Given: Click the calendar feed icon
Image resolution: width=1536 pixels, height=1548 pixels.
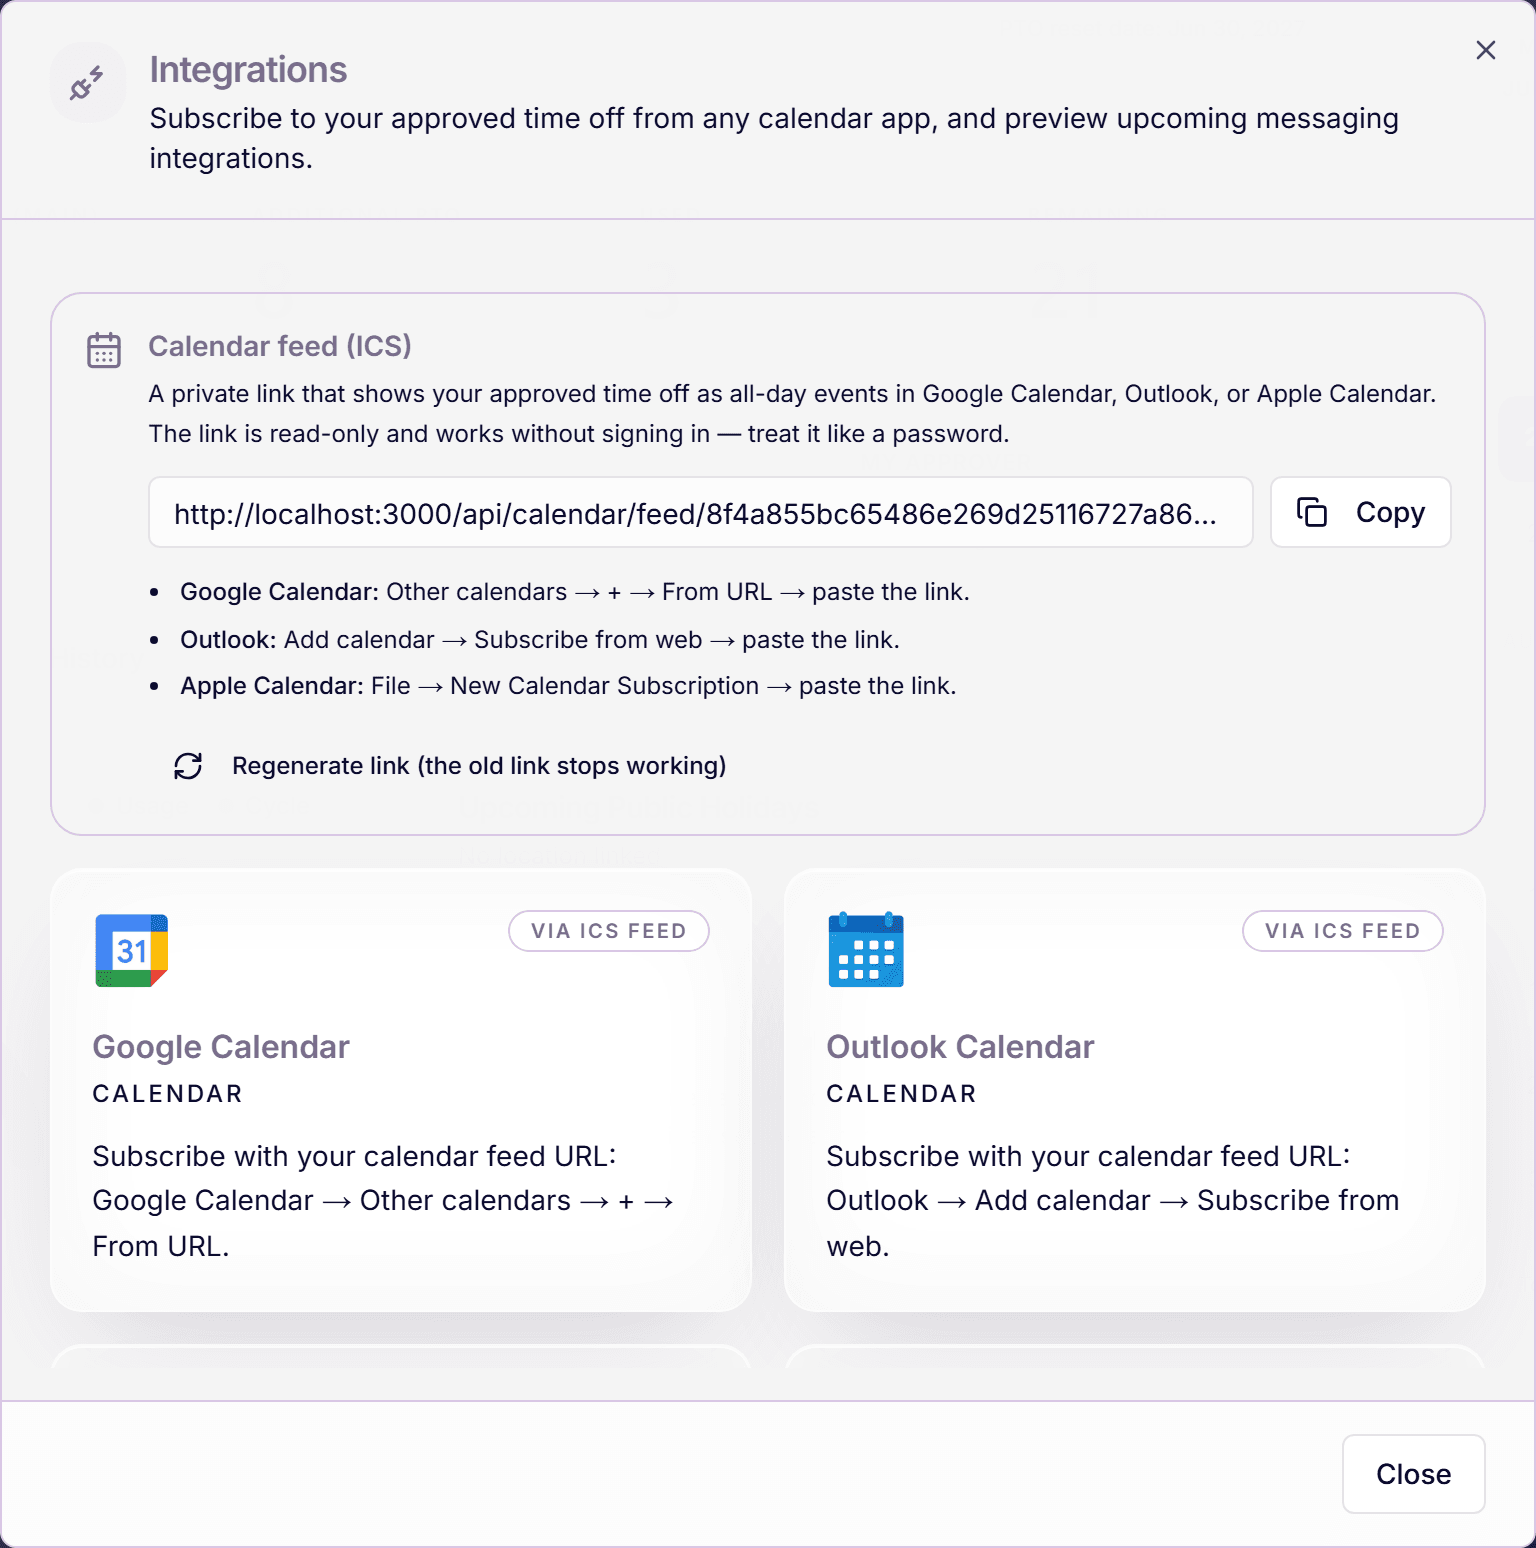Looking at the screenshot, I should tap(104, 350).
